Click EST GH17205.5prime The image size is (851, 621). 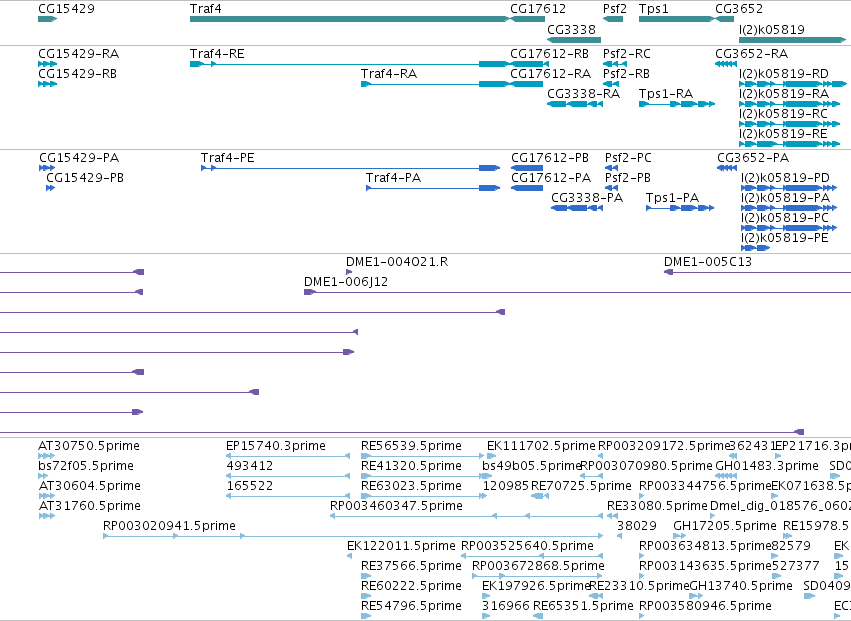coord(679,536)
